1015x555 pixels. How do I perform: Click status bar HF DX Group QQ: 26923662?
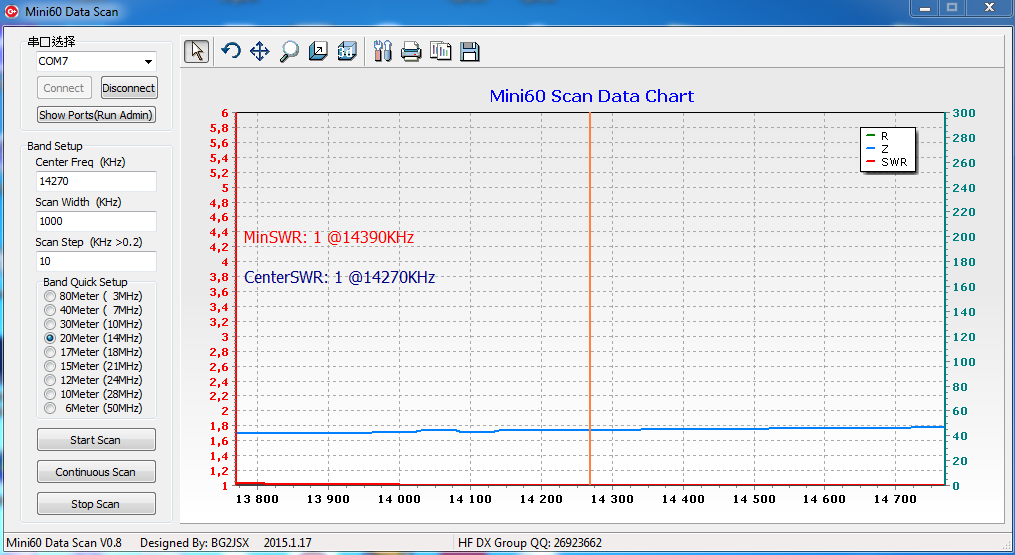pyautogui.click(x=530, y=543)
